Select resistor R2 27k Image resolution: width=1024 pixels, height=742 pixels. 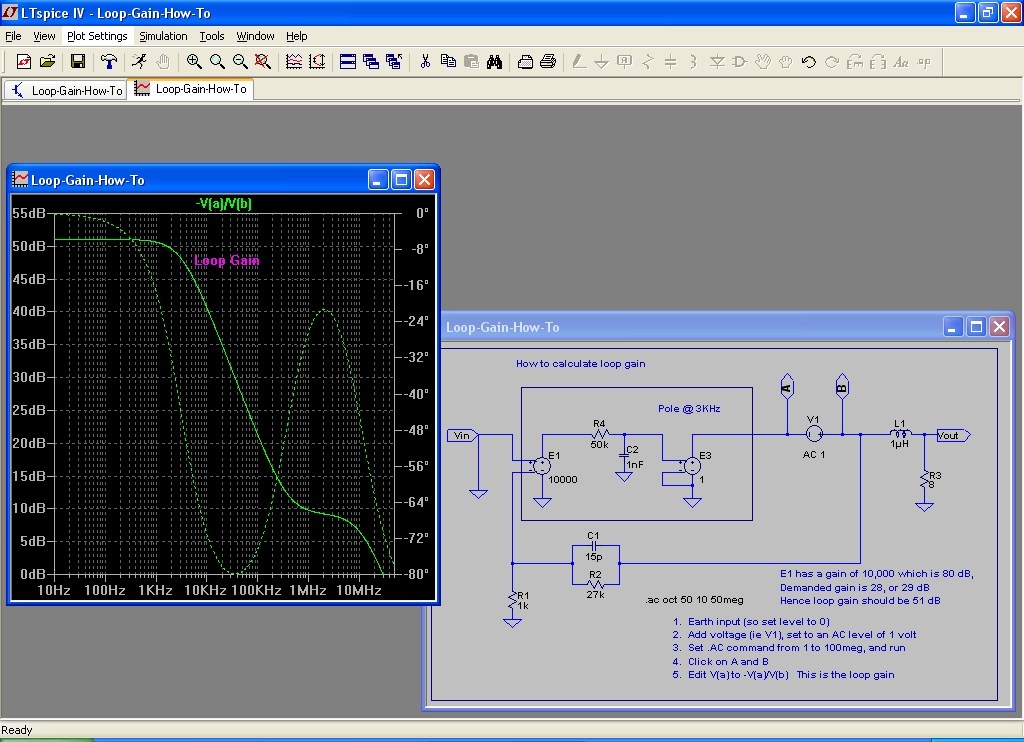tap(595, 584)
